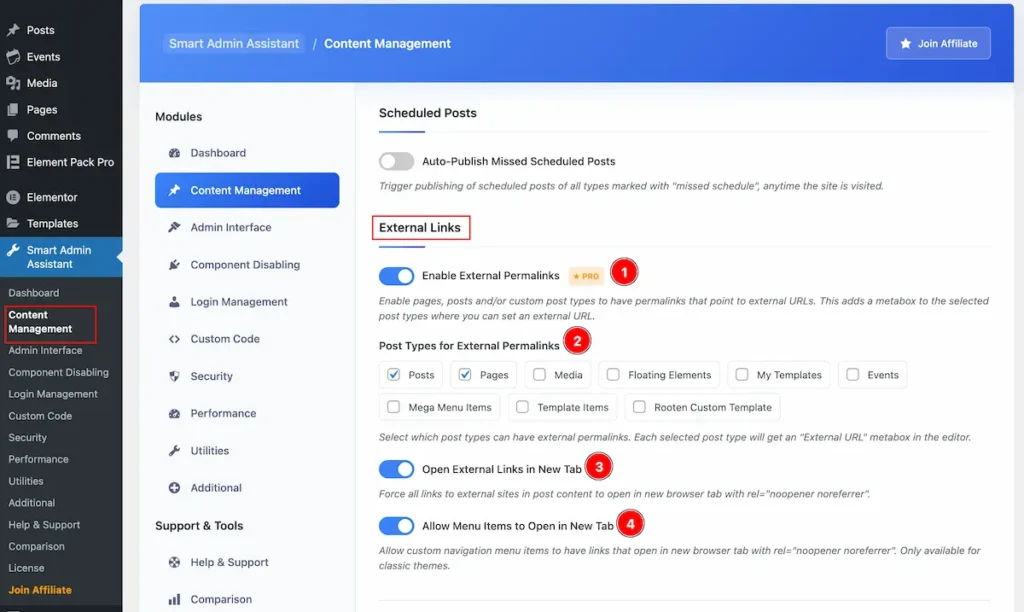Open Admin Interface submenu in WordPress sidebar
1024x612 pixels.
(46, 350)
